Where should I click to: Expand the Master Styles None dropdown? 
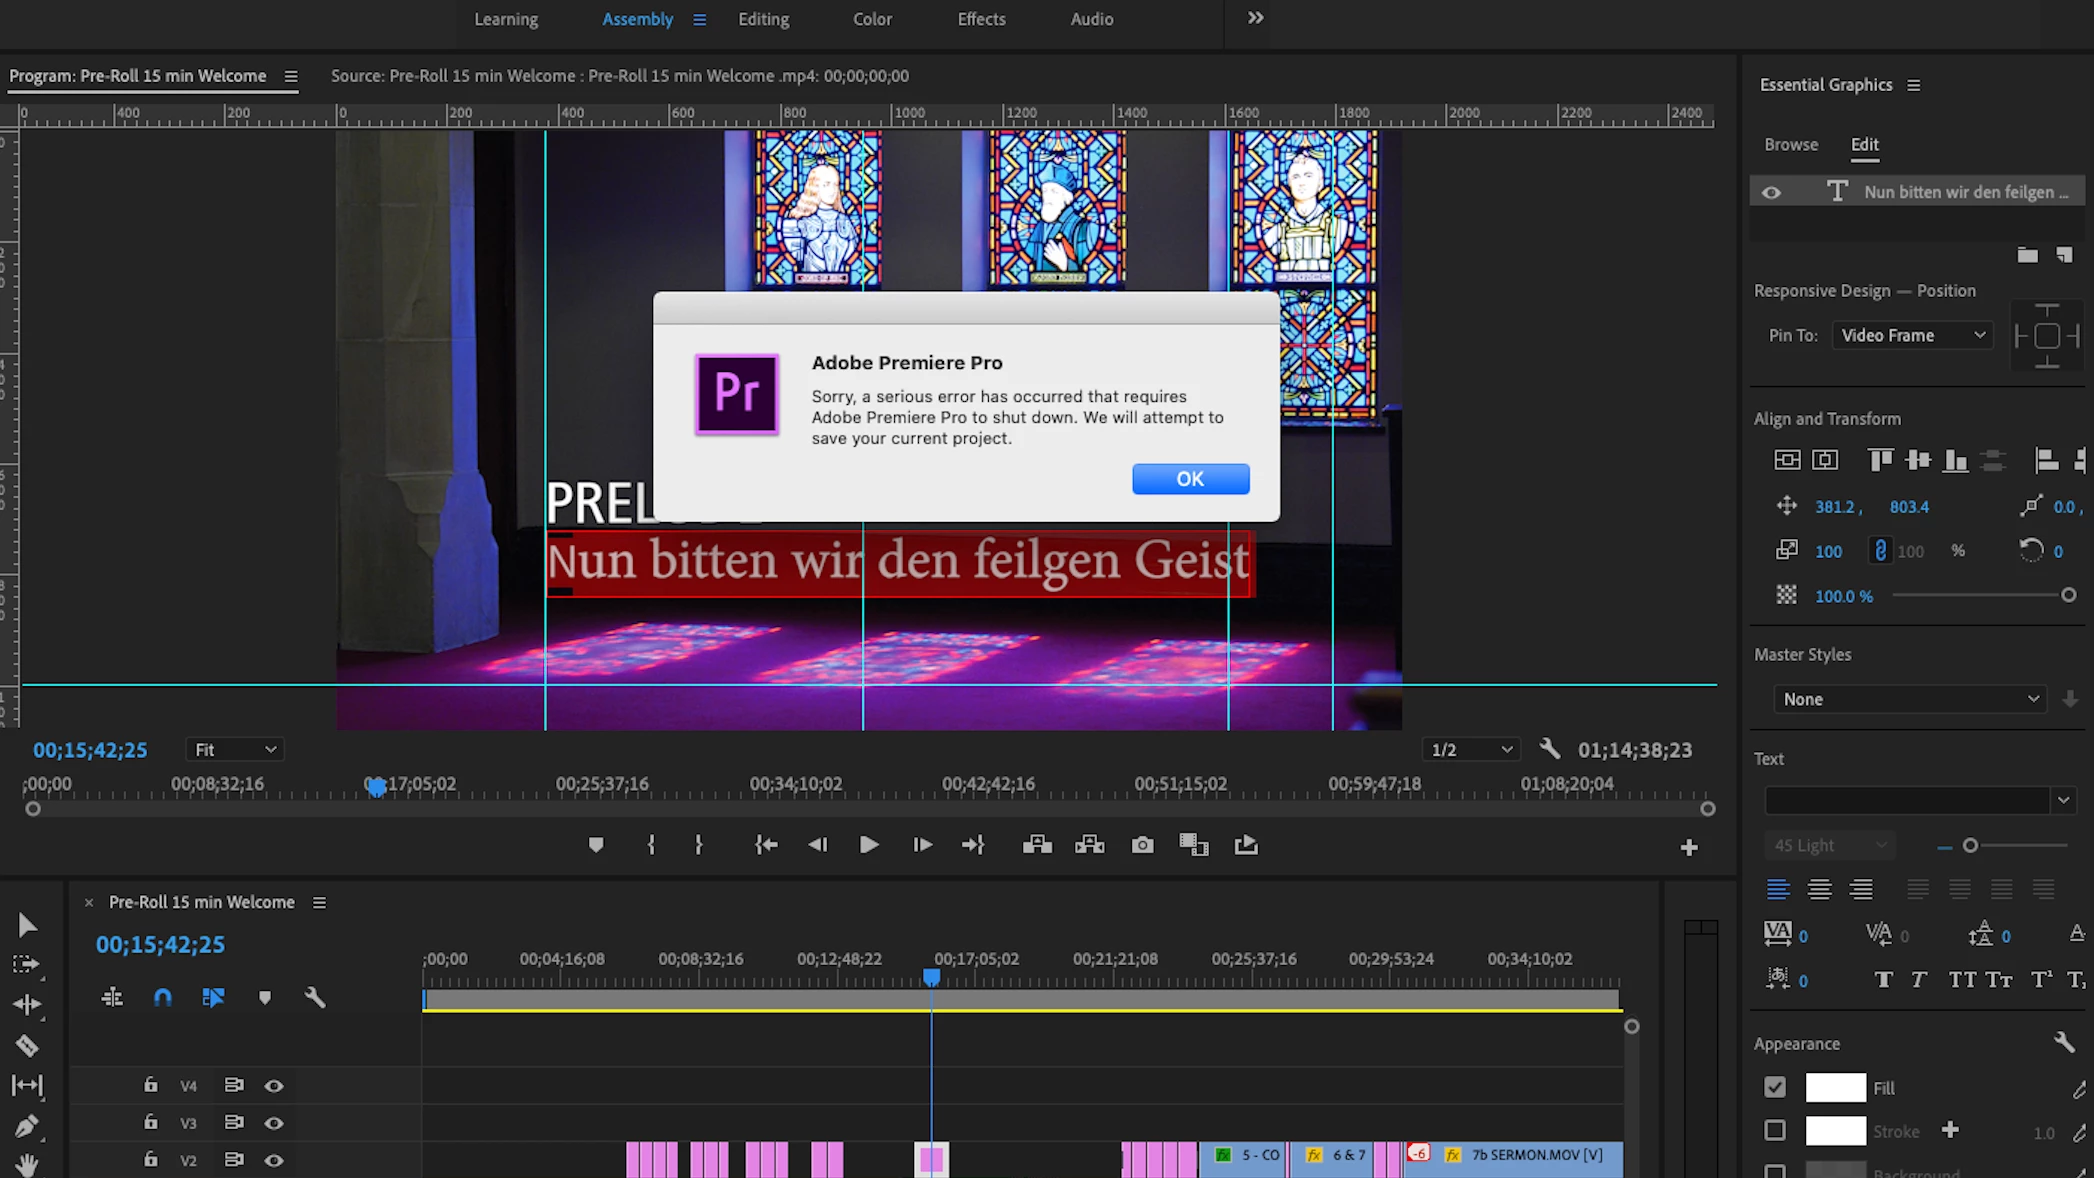coord(1909,699)
